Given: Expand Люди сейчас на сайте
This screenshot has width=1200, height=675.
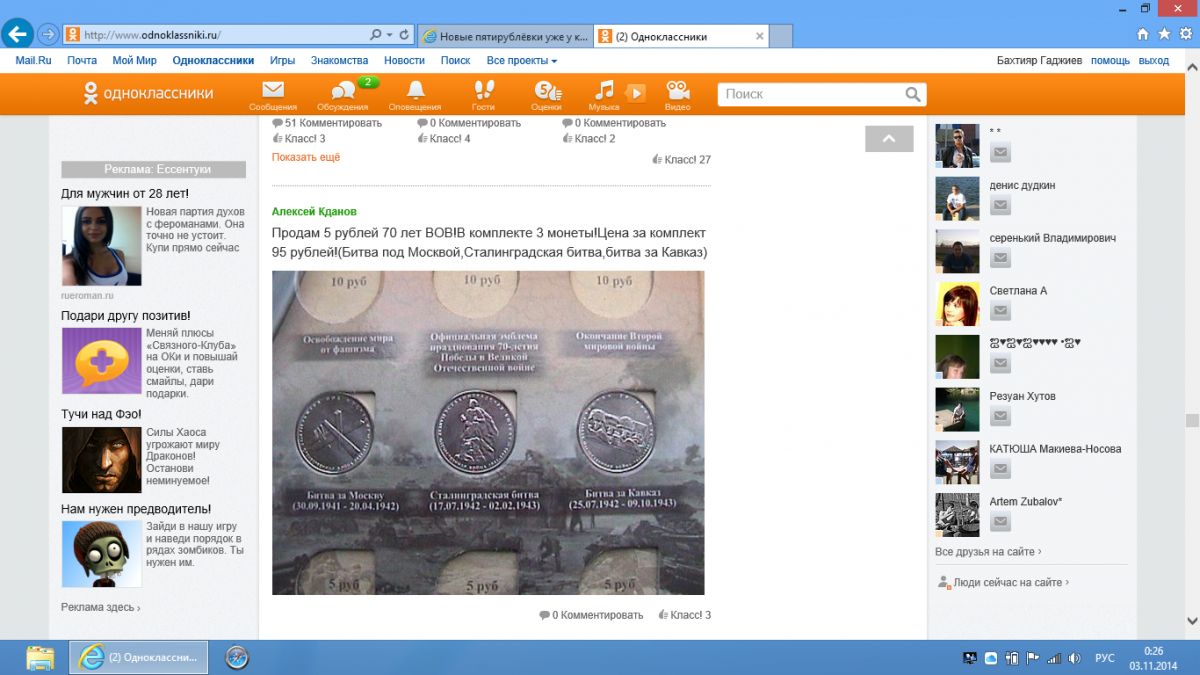Looking at the screenshot, I should point(1006,582).
